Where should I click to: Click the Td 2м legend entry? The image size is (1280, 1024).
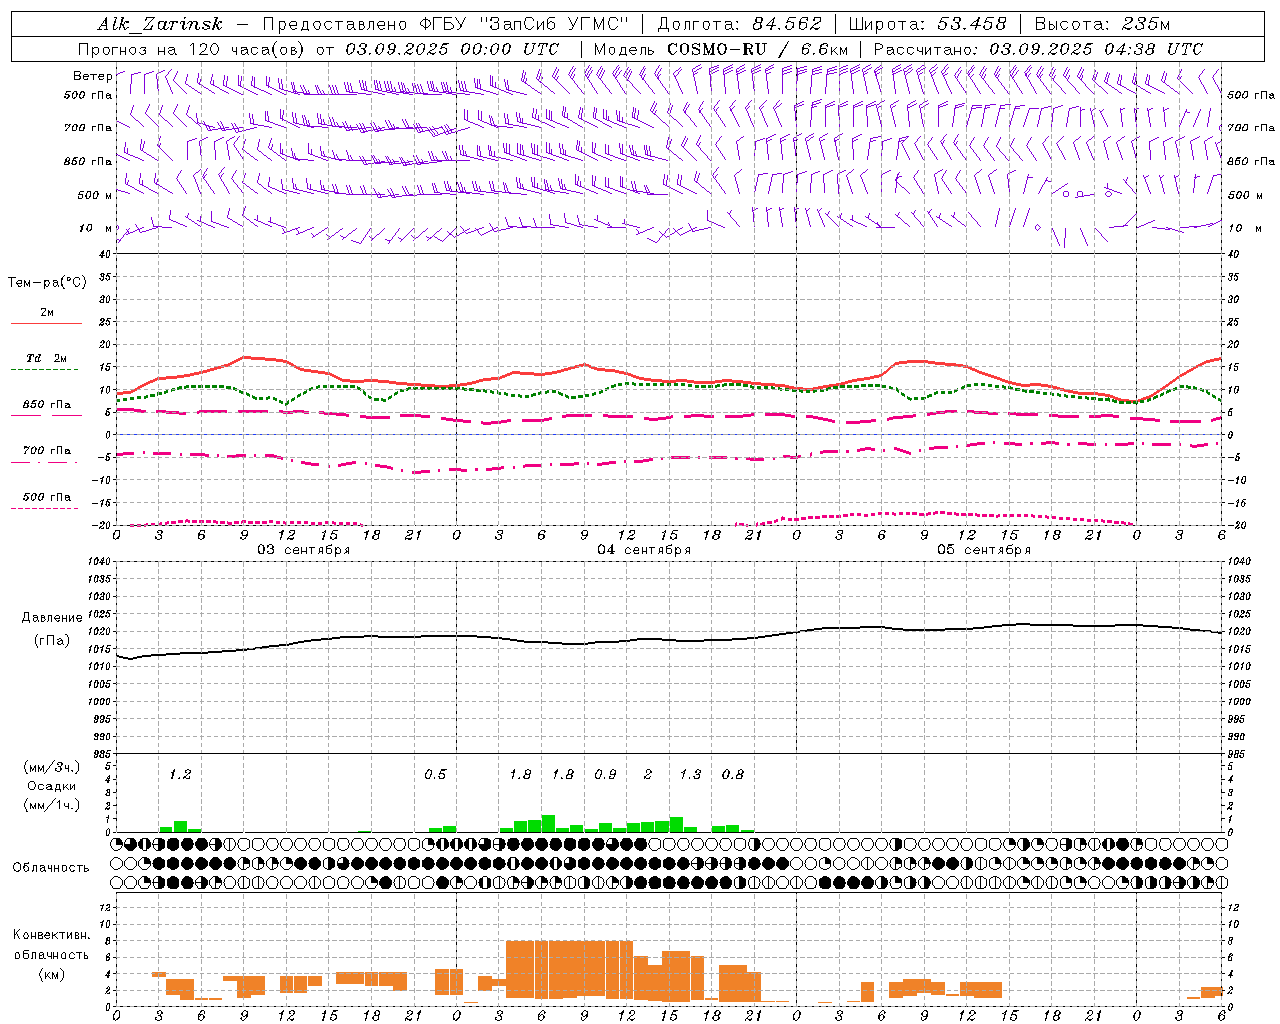(47, 358)
